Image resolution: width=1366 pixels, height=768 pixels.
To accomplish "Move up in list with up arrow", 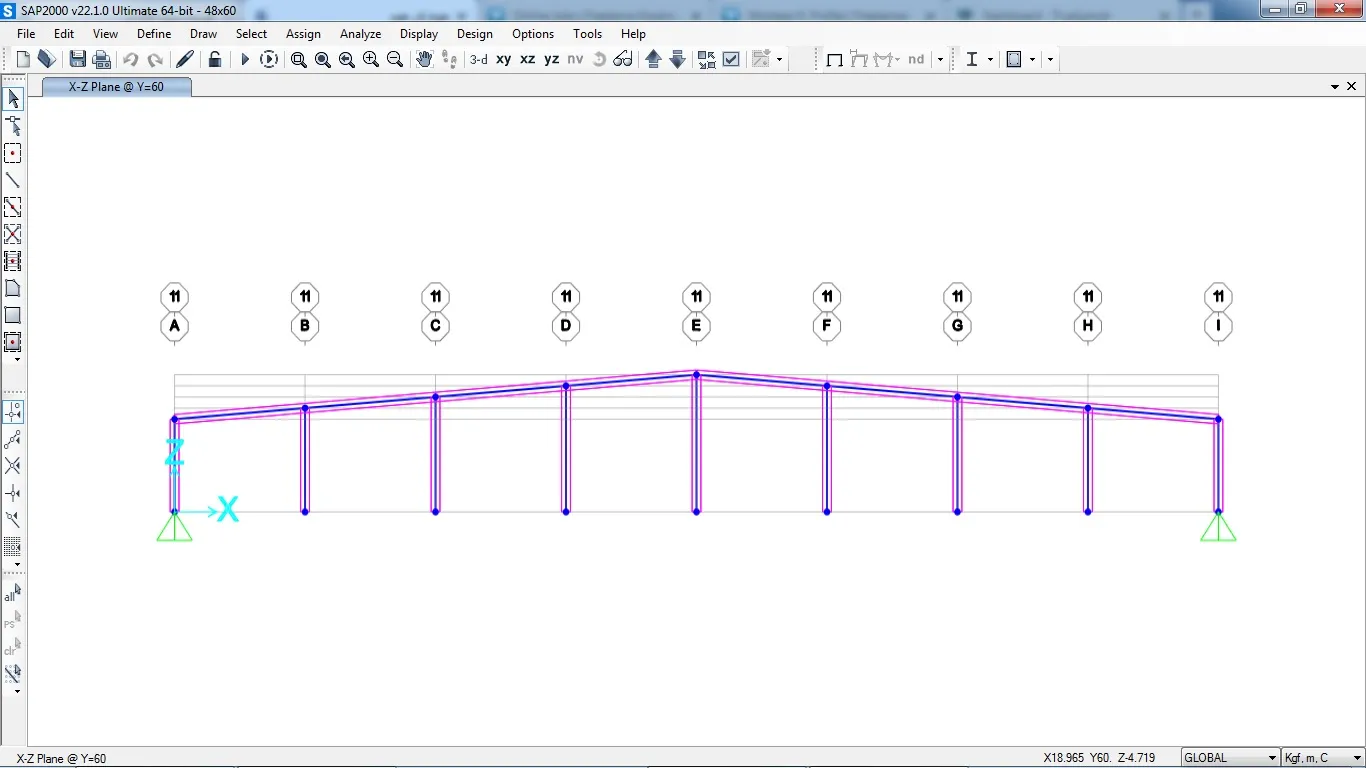I will coord(654,60).
